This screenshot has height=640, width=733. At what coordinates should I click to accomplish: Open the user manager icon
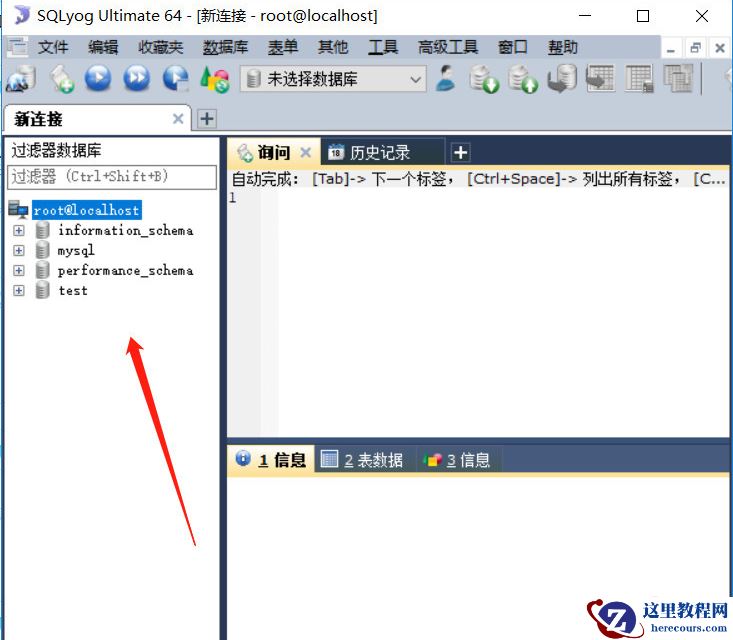446,78
